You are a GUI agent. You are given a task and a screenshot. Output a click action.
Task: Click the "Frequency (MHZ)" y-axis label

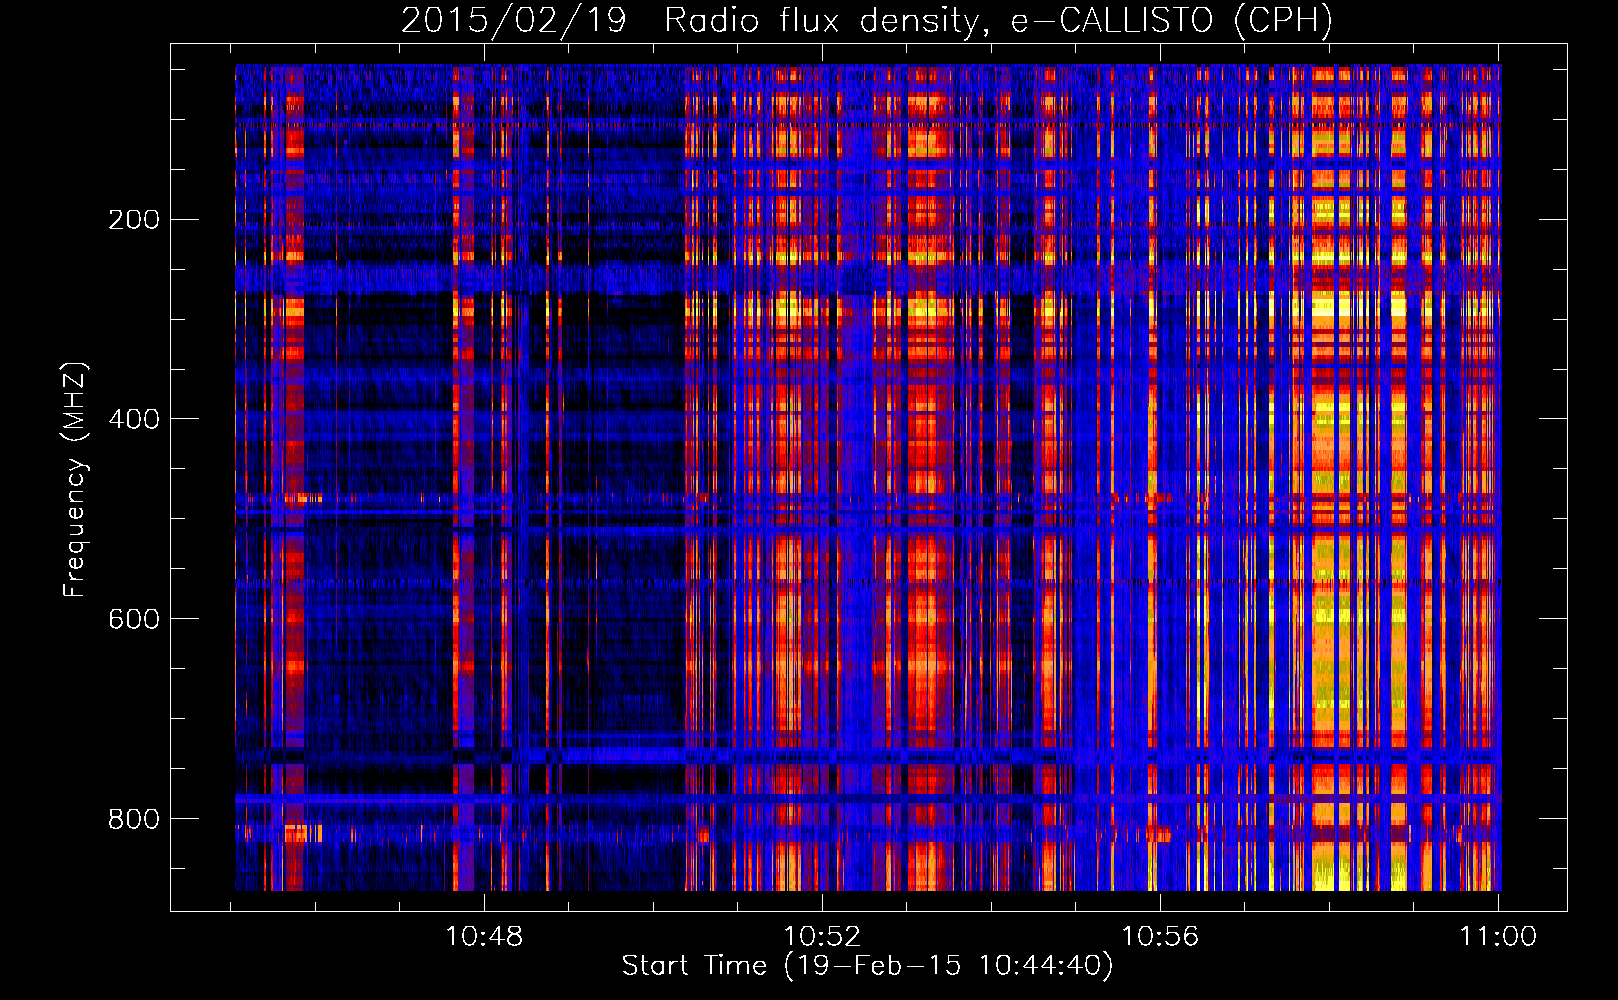click(x=75, y=480)
